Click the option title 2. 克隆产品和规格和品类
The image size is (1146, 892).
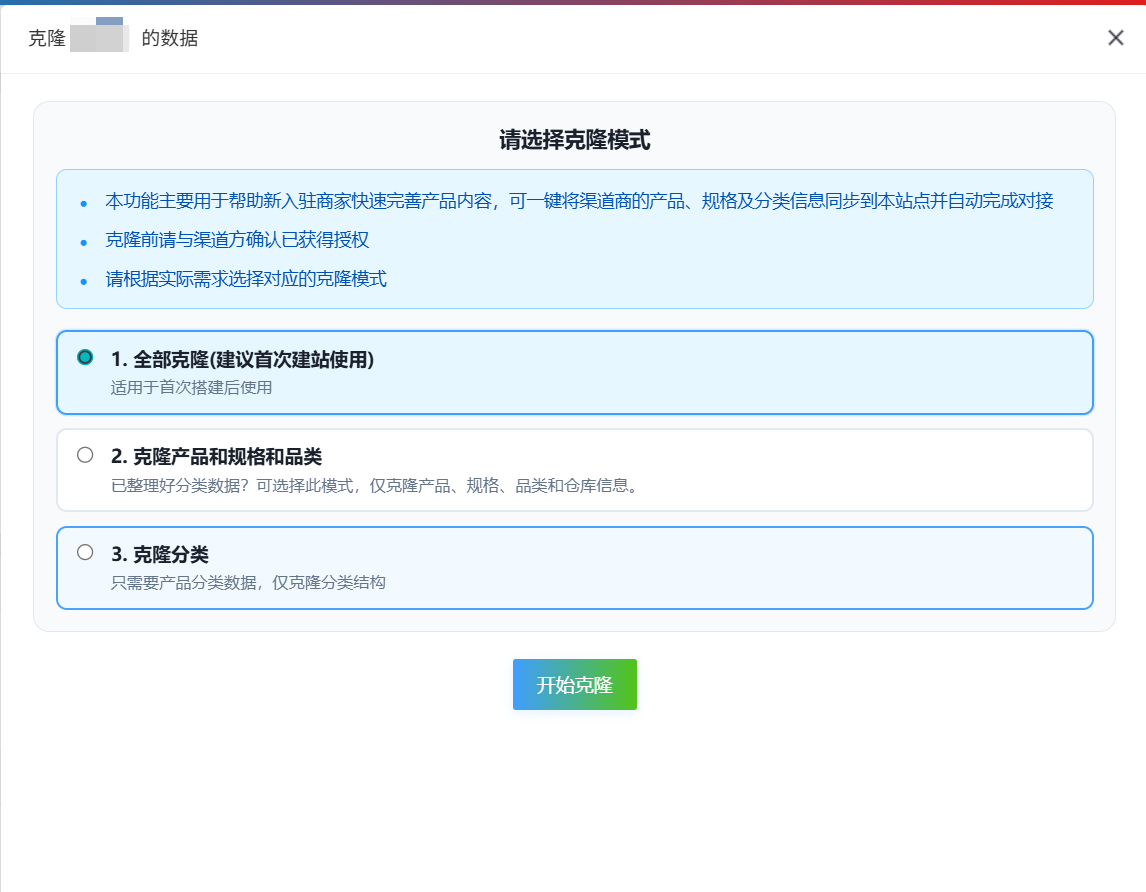(216, 457)
